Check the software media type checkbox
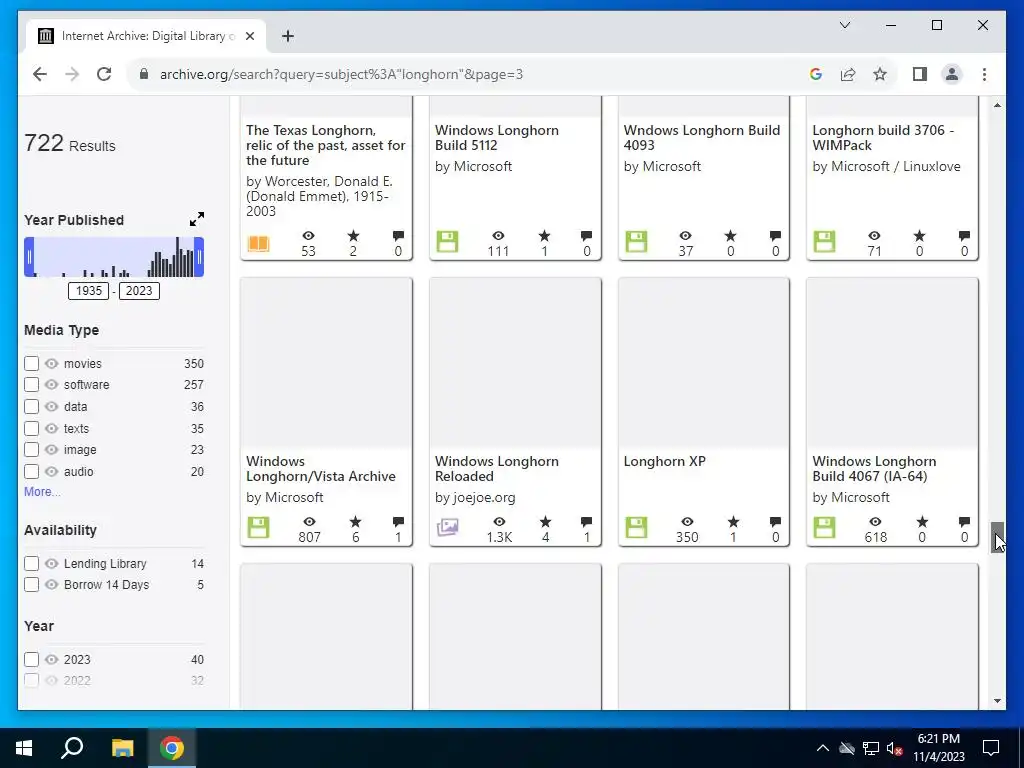The image size is (1024, 768). 31,384
